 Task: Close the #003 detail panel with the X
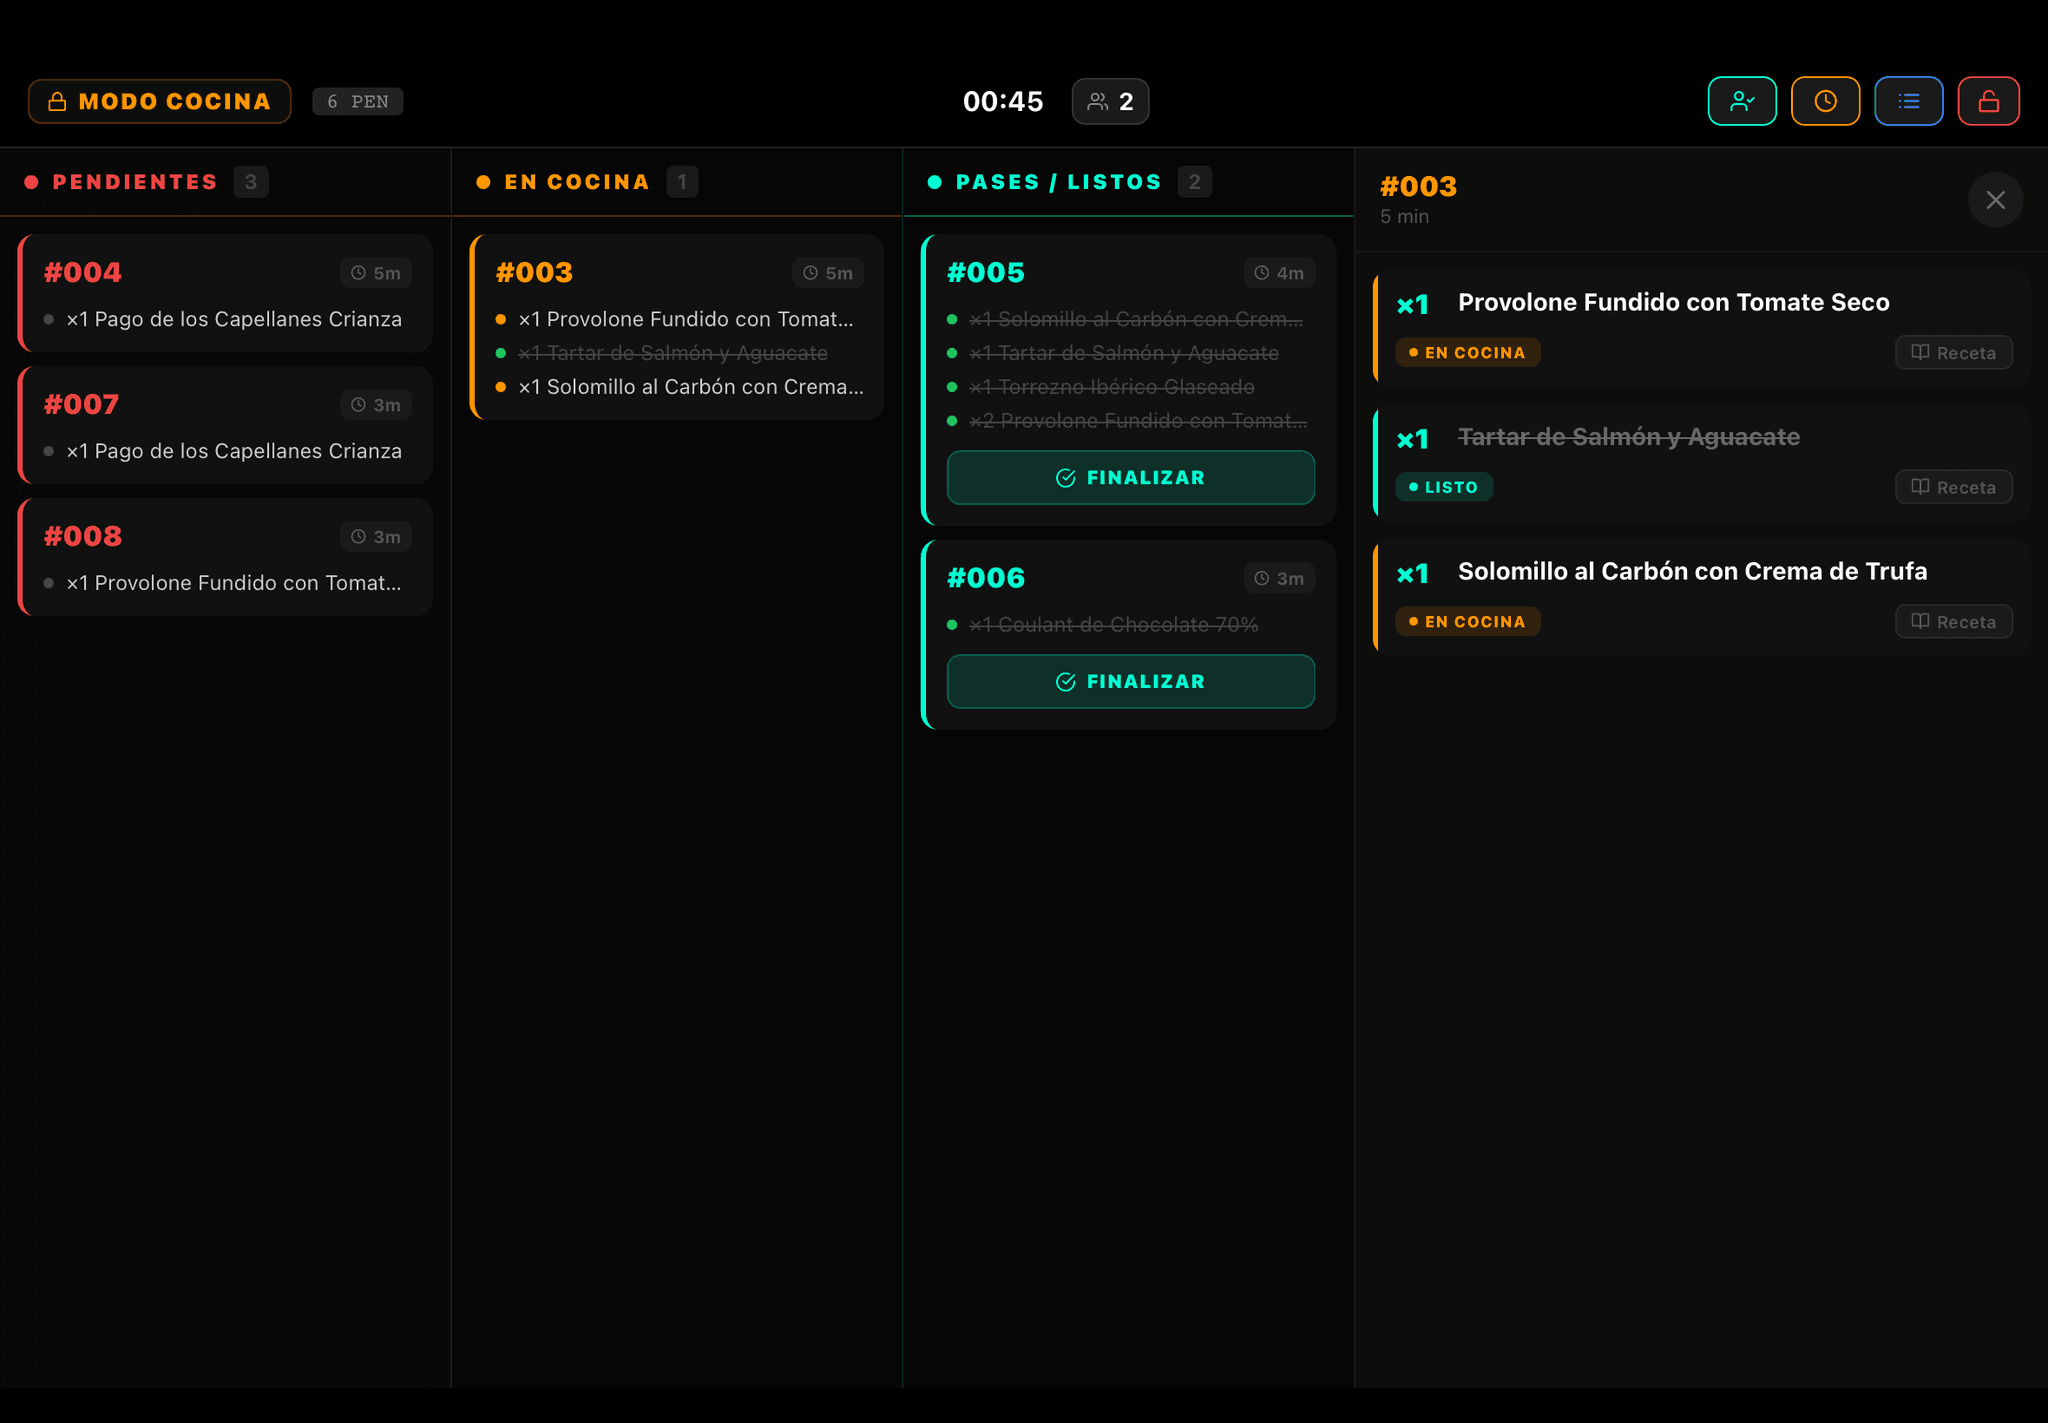1996,199
